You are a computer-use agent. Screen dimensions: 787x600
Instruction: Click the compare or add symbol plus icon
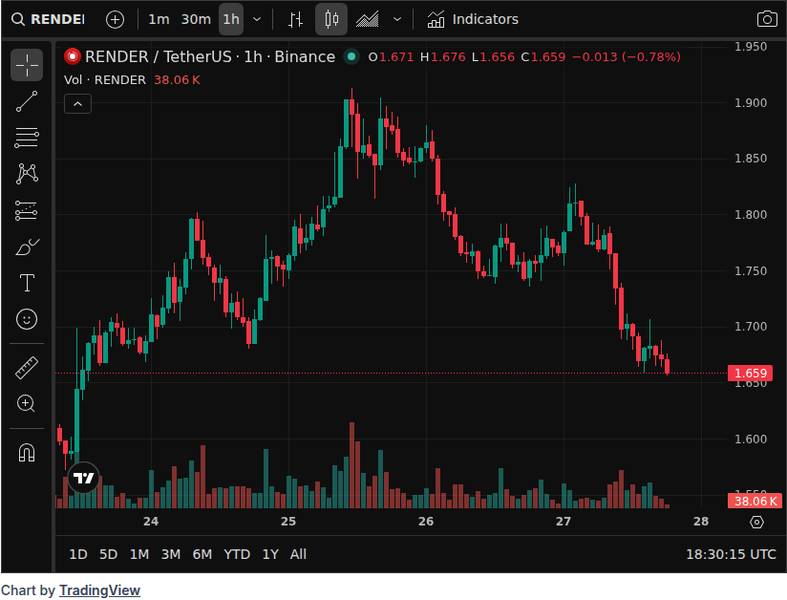click(x=115, y=20)
